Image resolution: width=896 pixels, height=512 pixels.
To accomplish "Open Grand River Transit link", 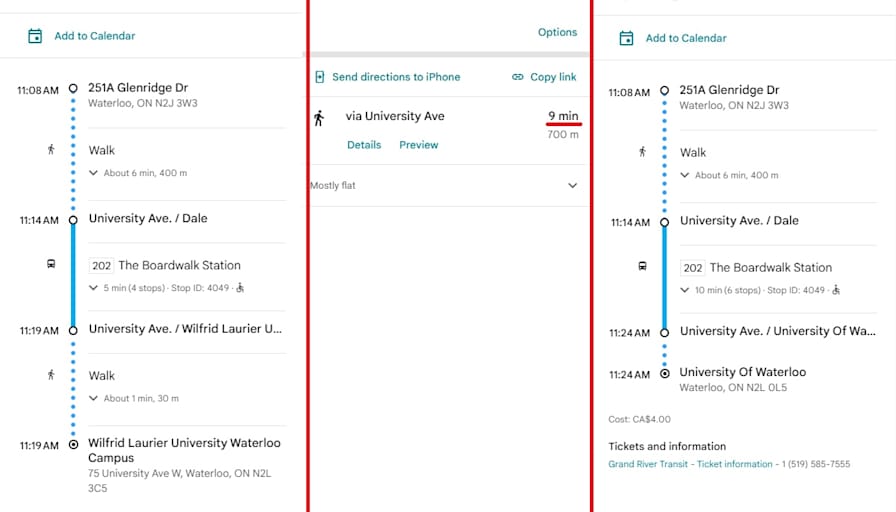I will coord(648,464).
